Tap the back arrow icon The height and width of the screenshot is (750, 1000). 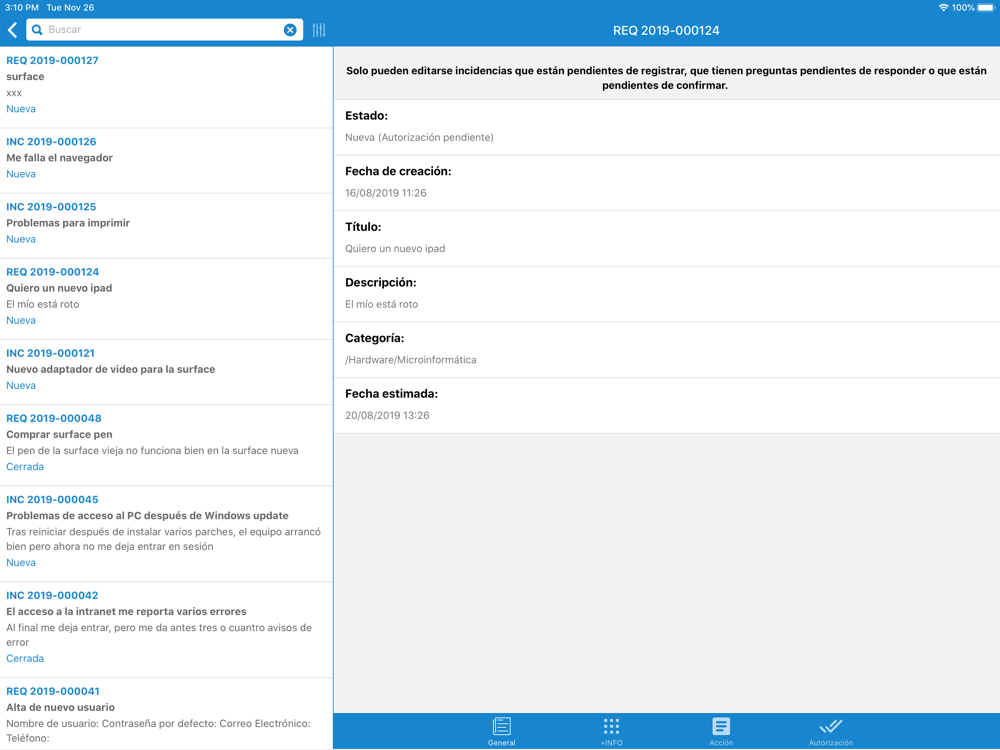point(13,30)
